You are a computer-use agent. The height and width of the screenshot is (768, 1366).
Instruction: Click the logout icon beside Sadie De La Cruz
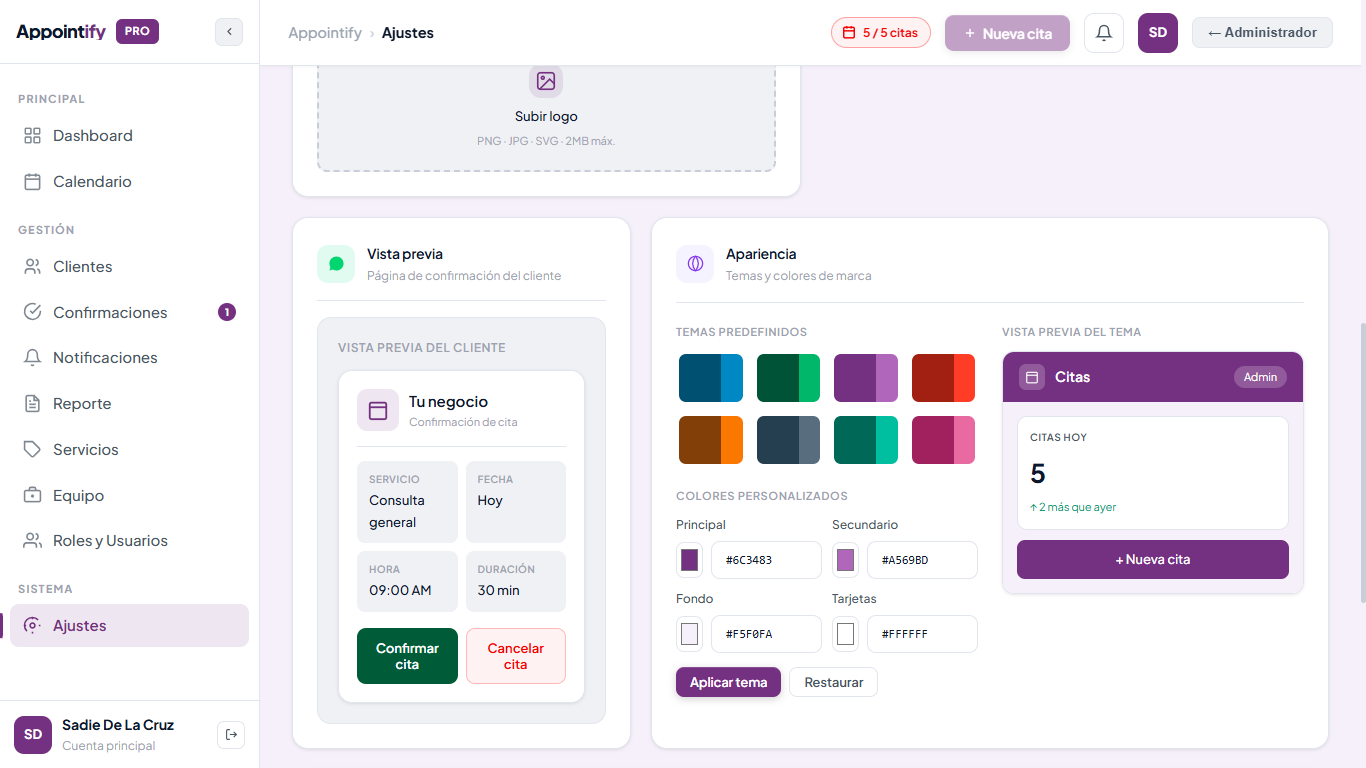point(231,735)
